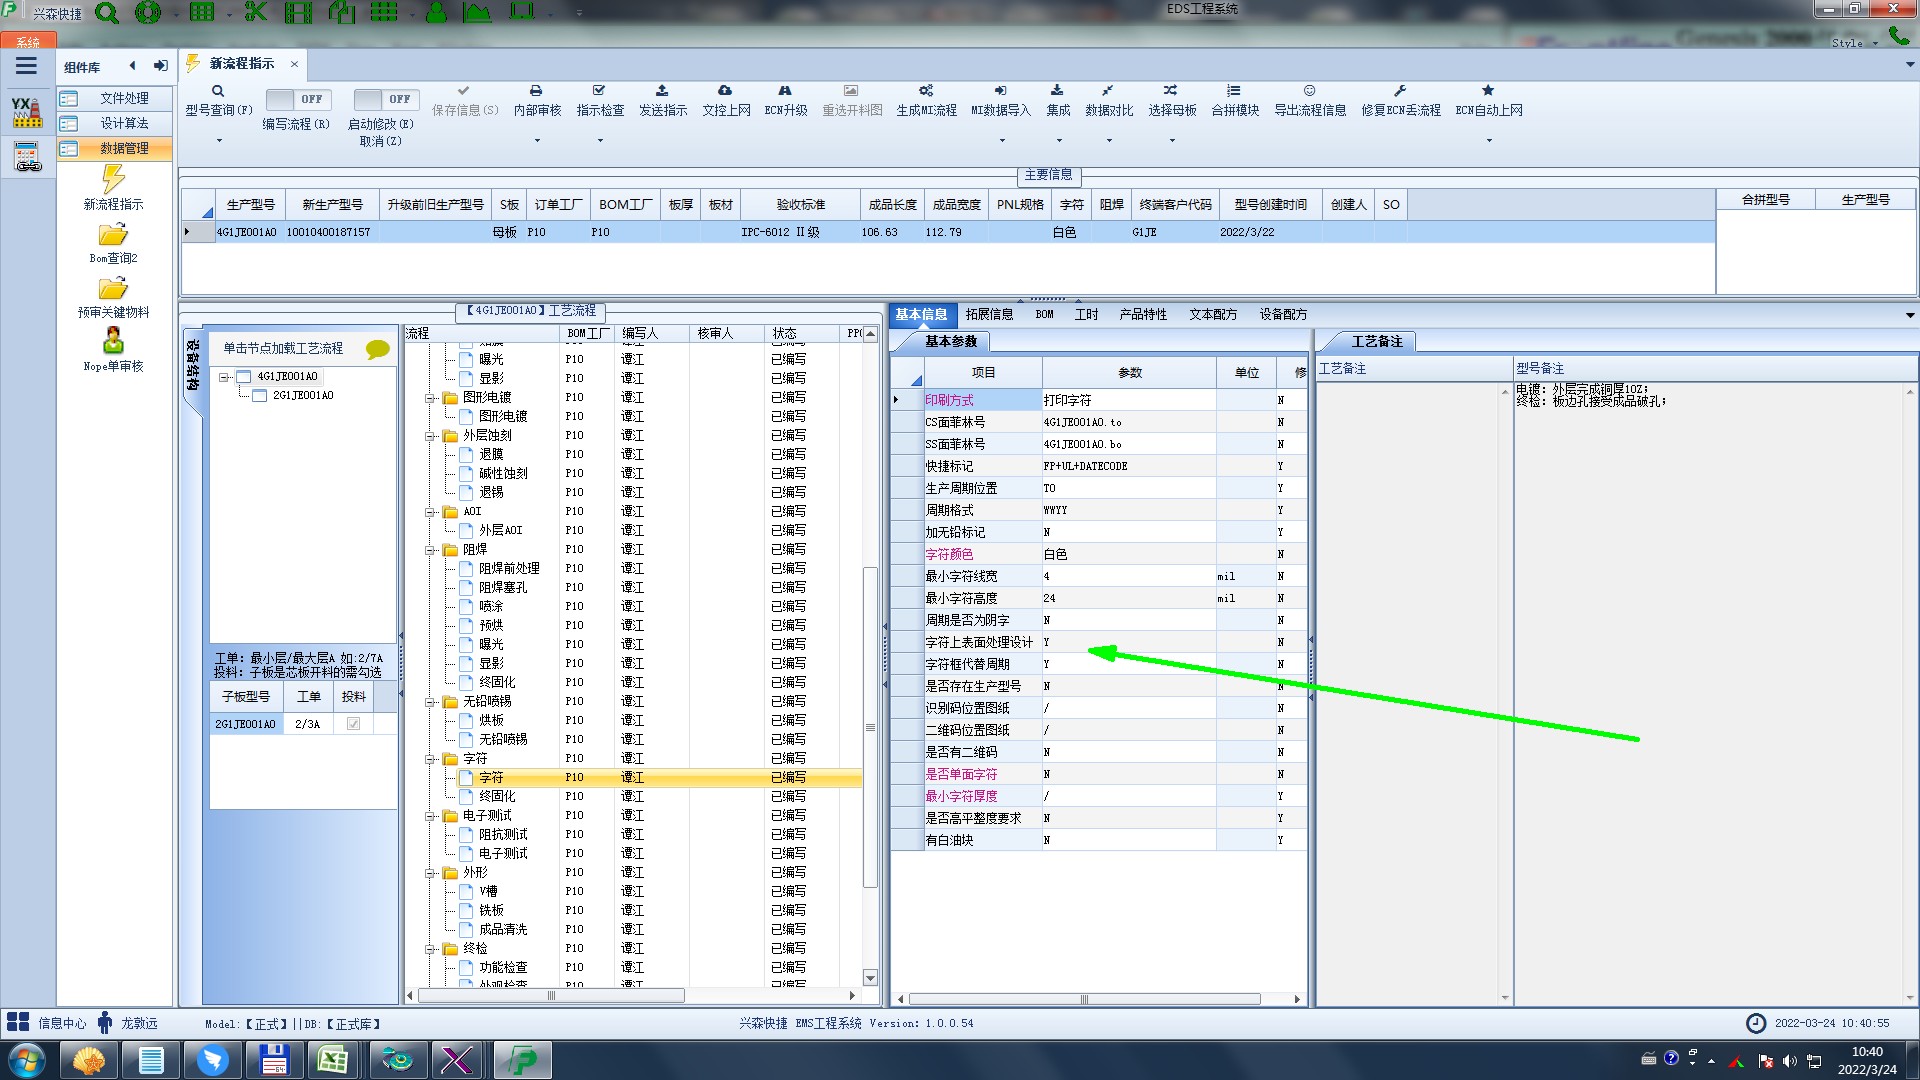Select 数据管理 in the sidebar
This screenshot has height=1080, width=1920.
[123, 148]
